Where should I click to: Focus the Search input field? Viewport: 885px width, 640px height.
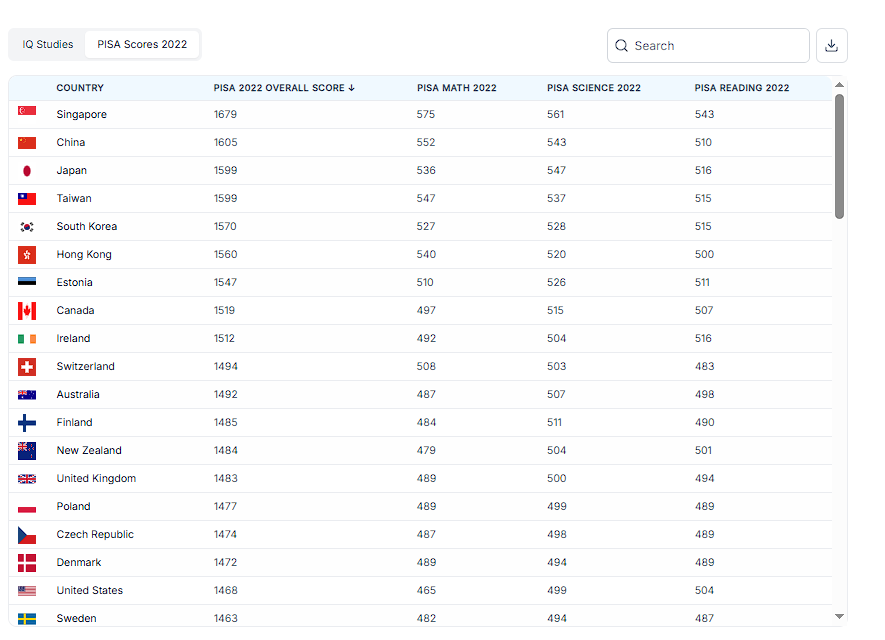708,46
